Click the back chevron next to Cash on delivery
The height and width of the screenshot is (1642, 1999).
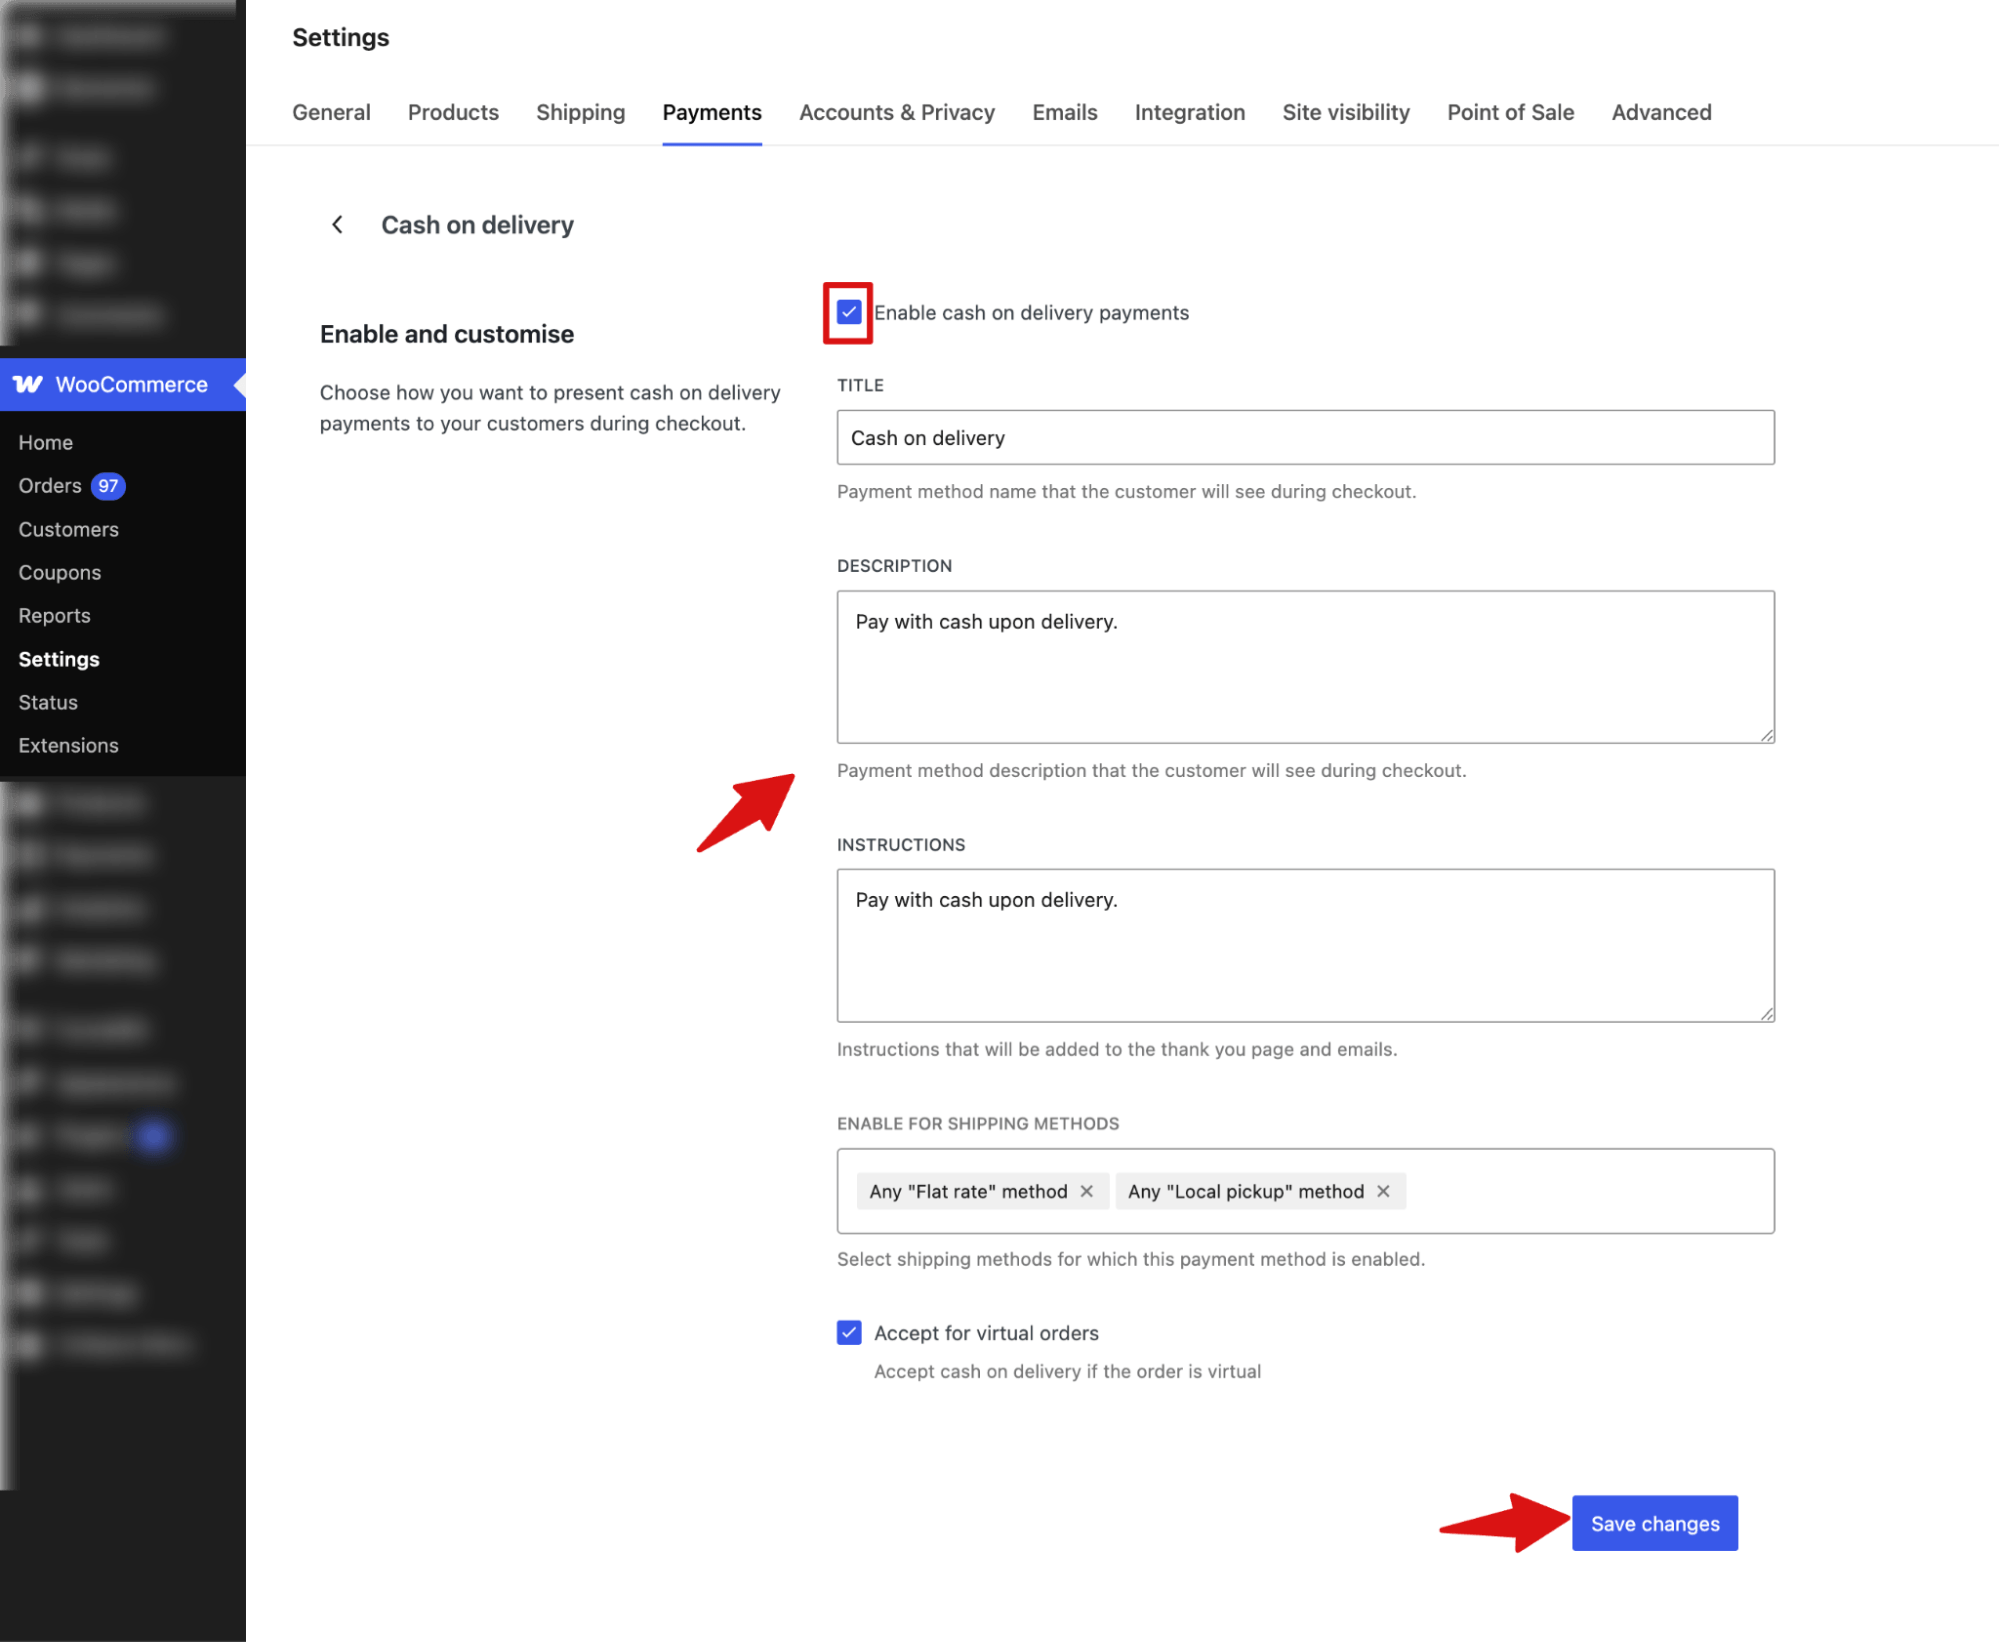pyautogui.click(x=337, y=224)
